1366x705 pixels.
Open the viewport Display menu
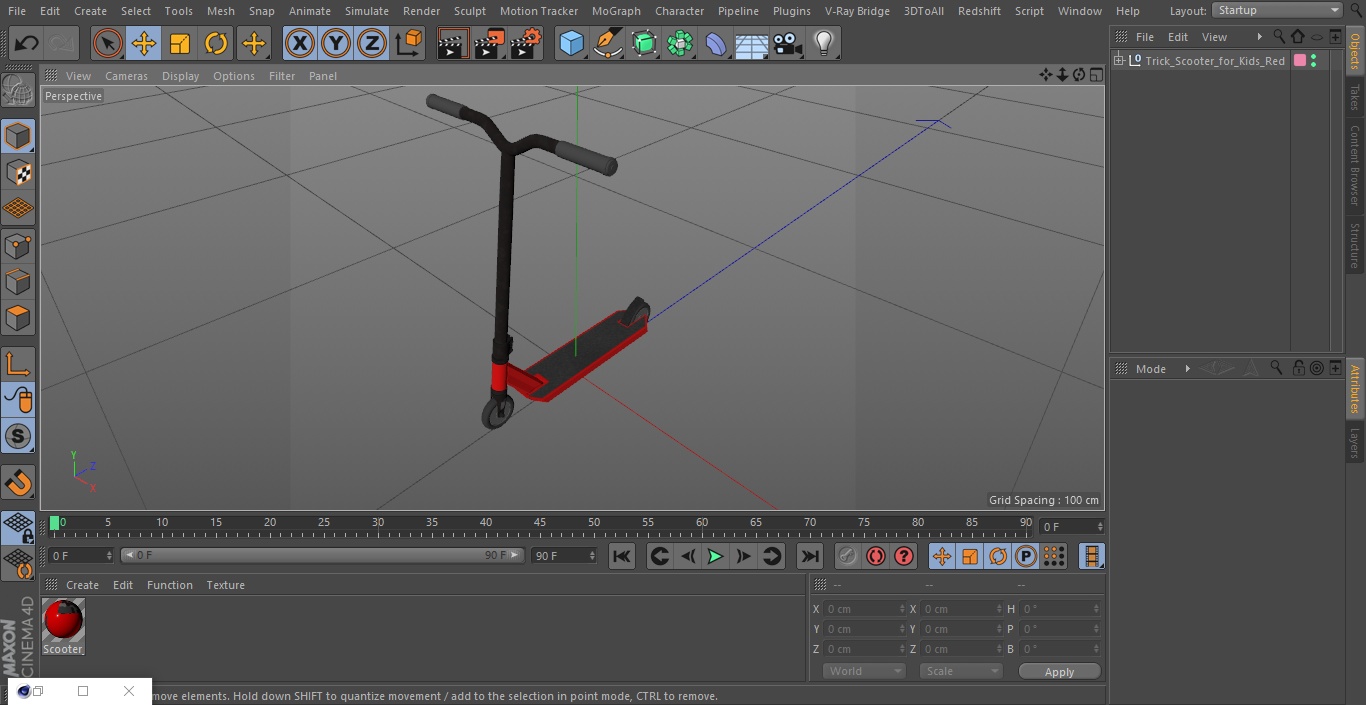[x=180, y=76]
